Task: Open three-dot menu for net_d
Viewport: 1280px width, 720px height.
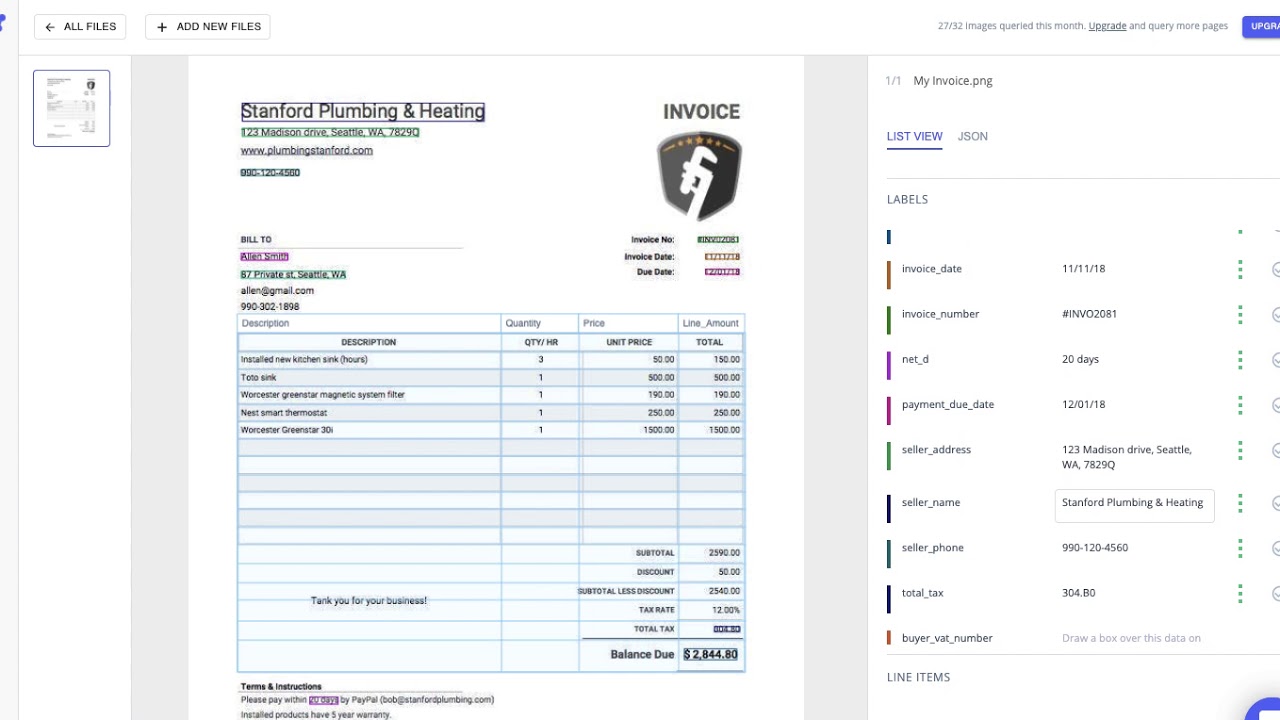Action: [1240, 359]
